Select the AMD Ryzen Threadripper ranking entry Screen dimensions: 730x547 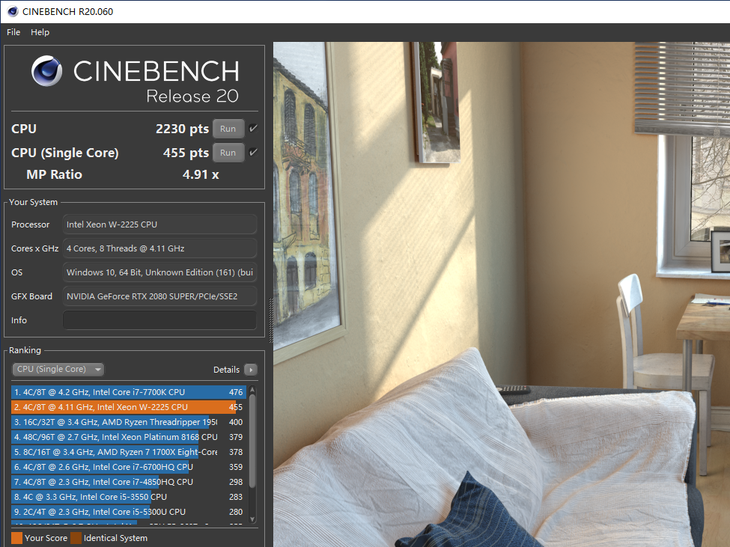point(128,422)
